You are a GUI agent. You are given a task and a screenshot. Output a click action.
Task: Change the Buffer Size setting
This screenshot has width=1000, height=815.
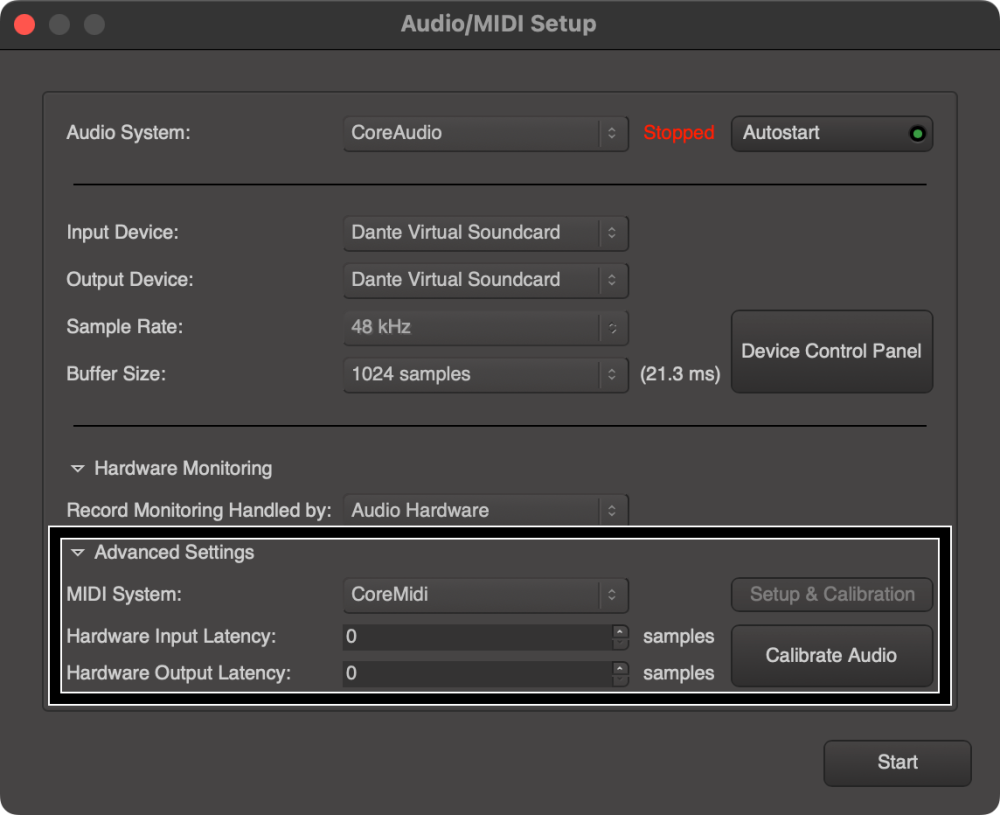click(x=485, y=374)
